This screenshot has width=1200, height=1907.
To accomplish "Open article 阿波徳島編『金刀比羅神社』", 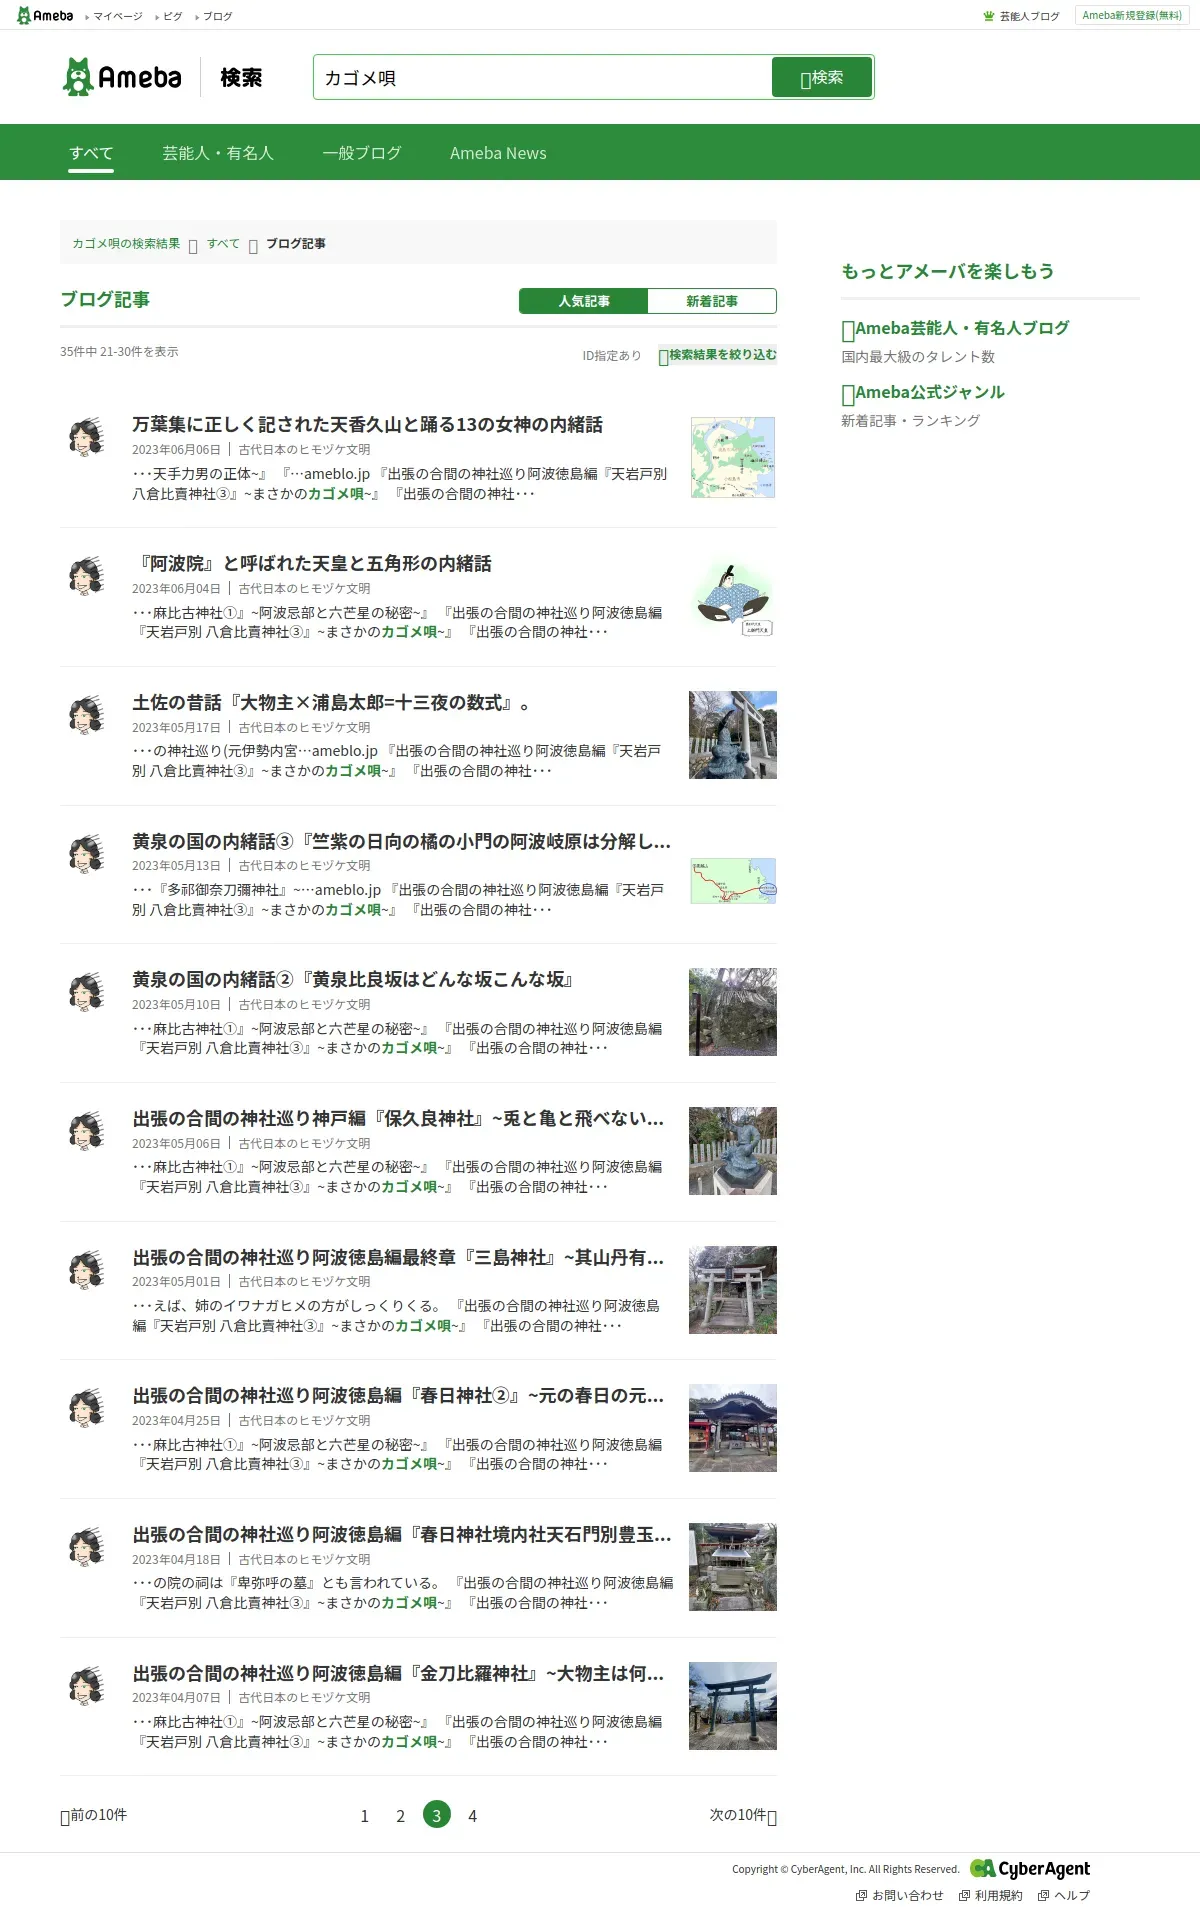I will [398, 1674].
